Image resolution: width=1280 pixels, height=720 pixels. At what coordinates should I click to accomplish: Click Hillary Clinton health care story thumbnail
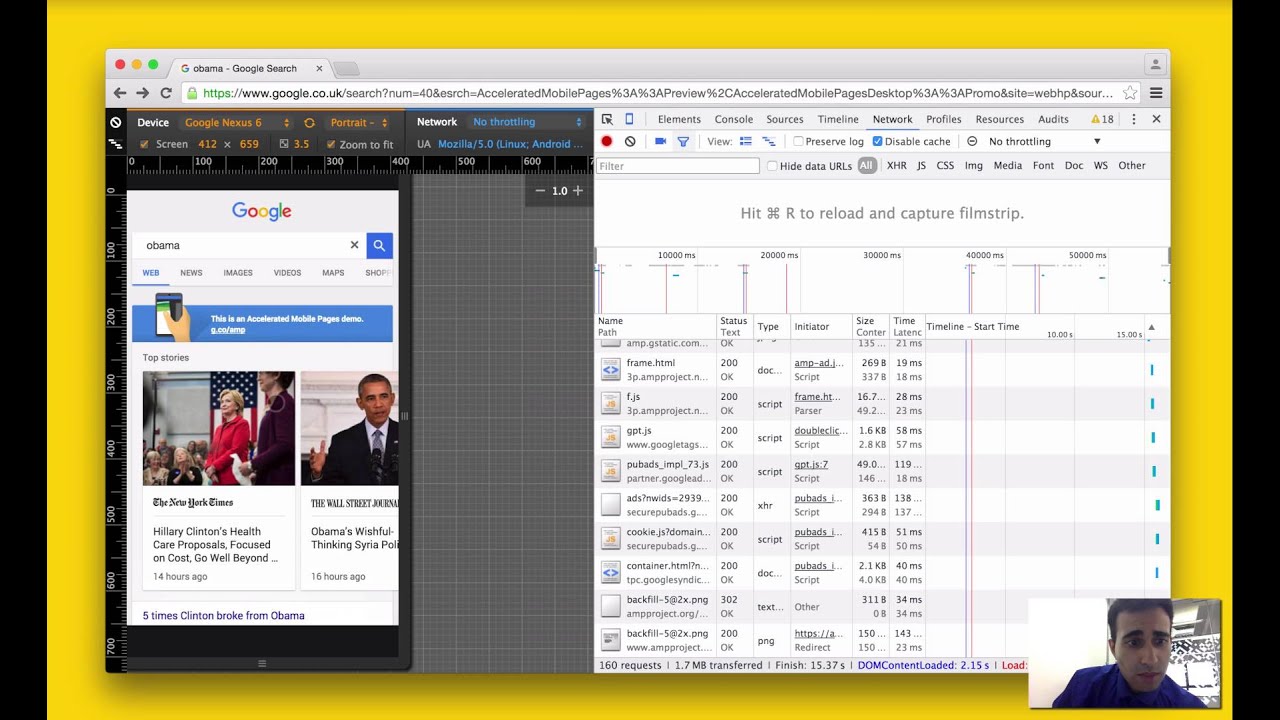tap(218, 428)
